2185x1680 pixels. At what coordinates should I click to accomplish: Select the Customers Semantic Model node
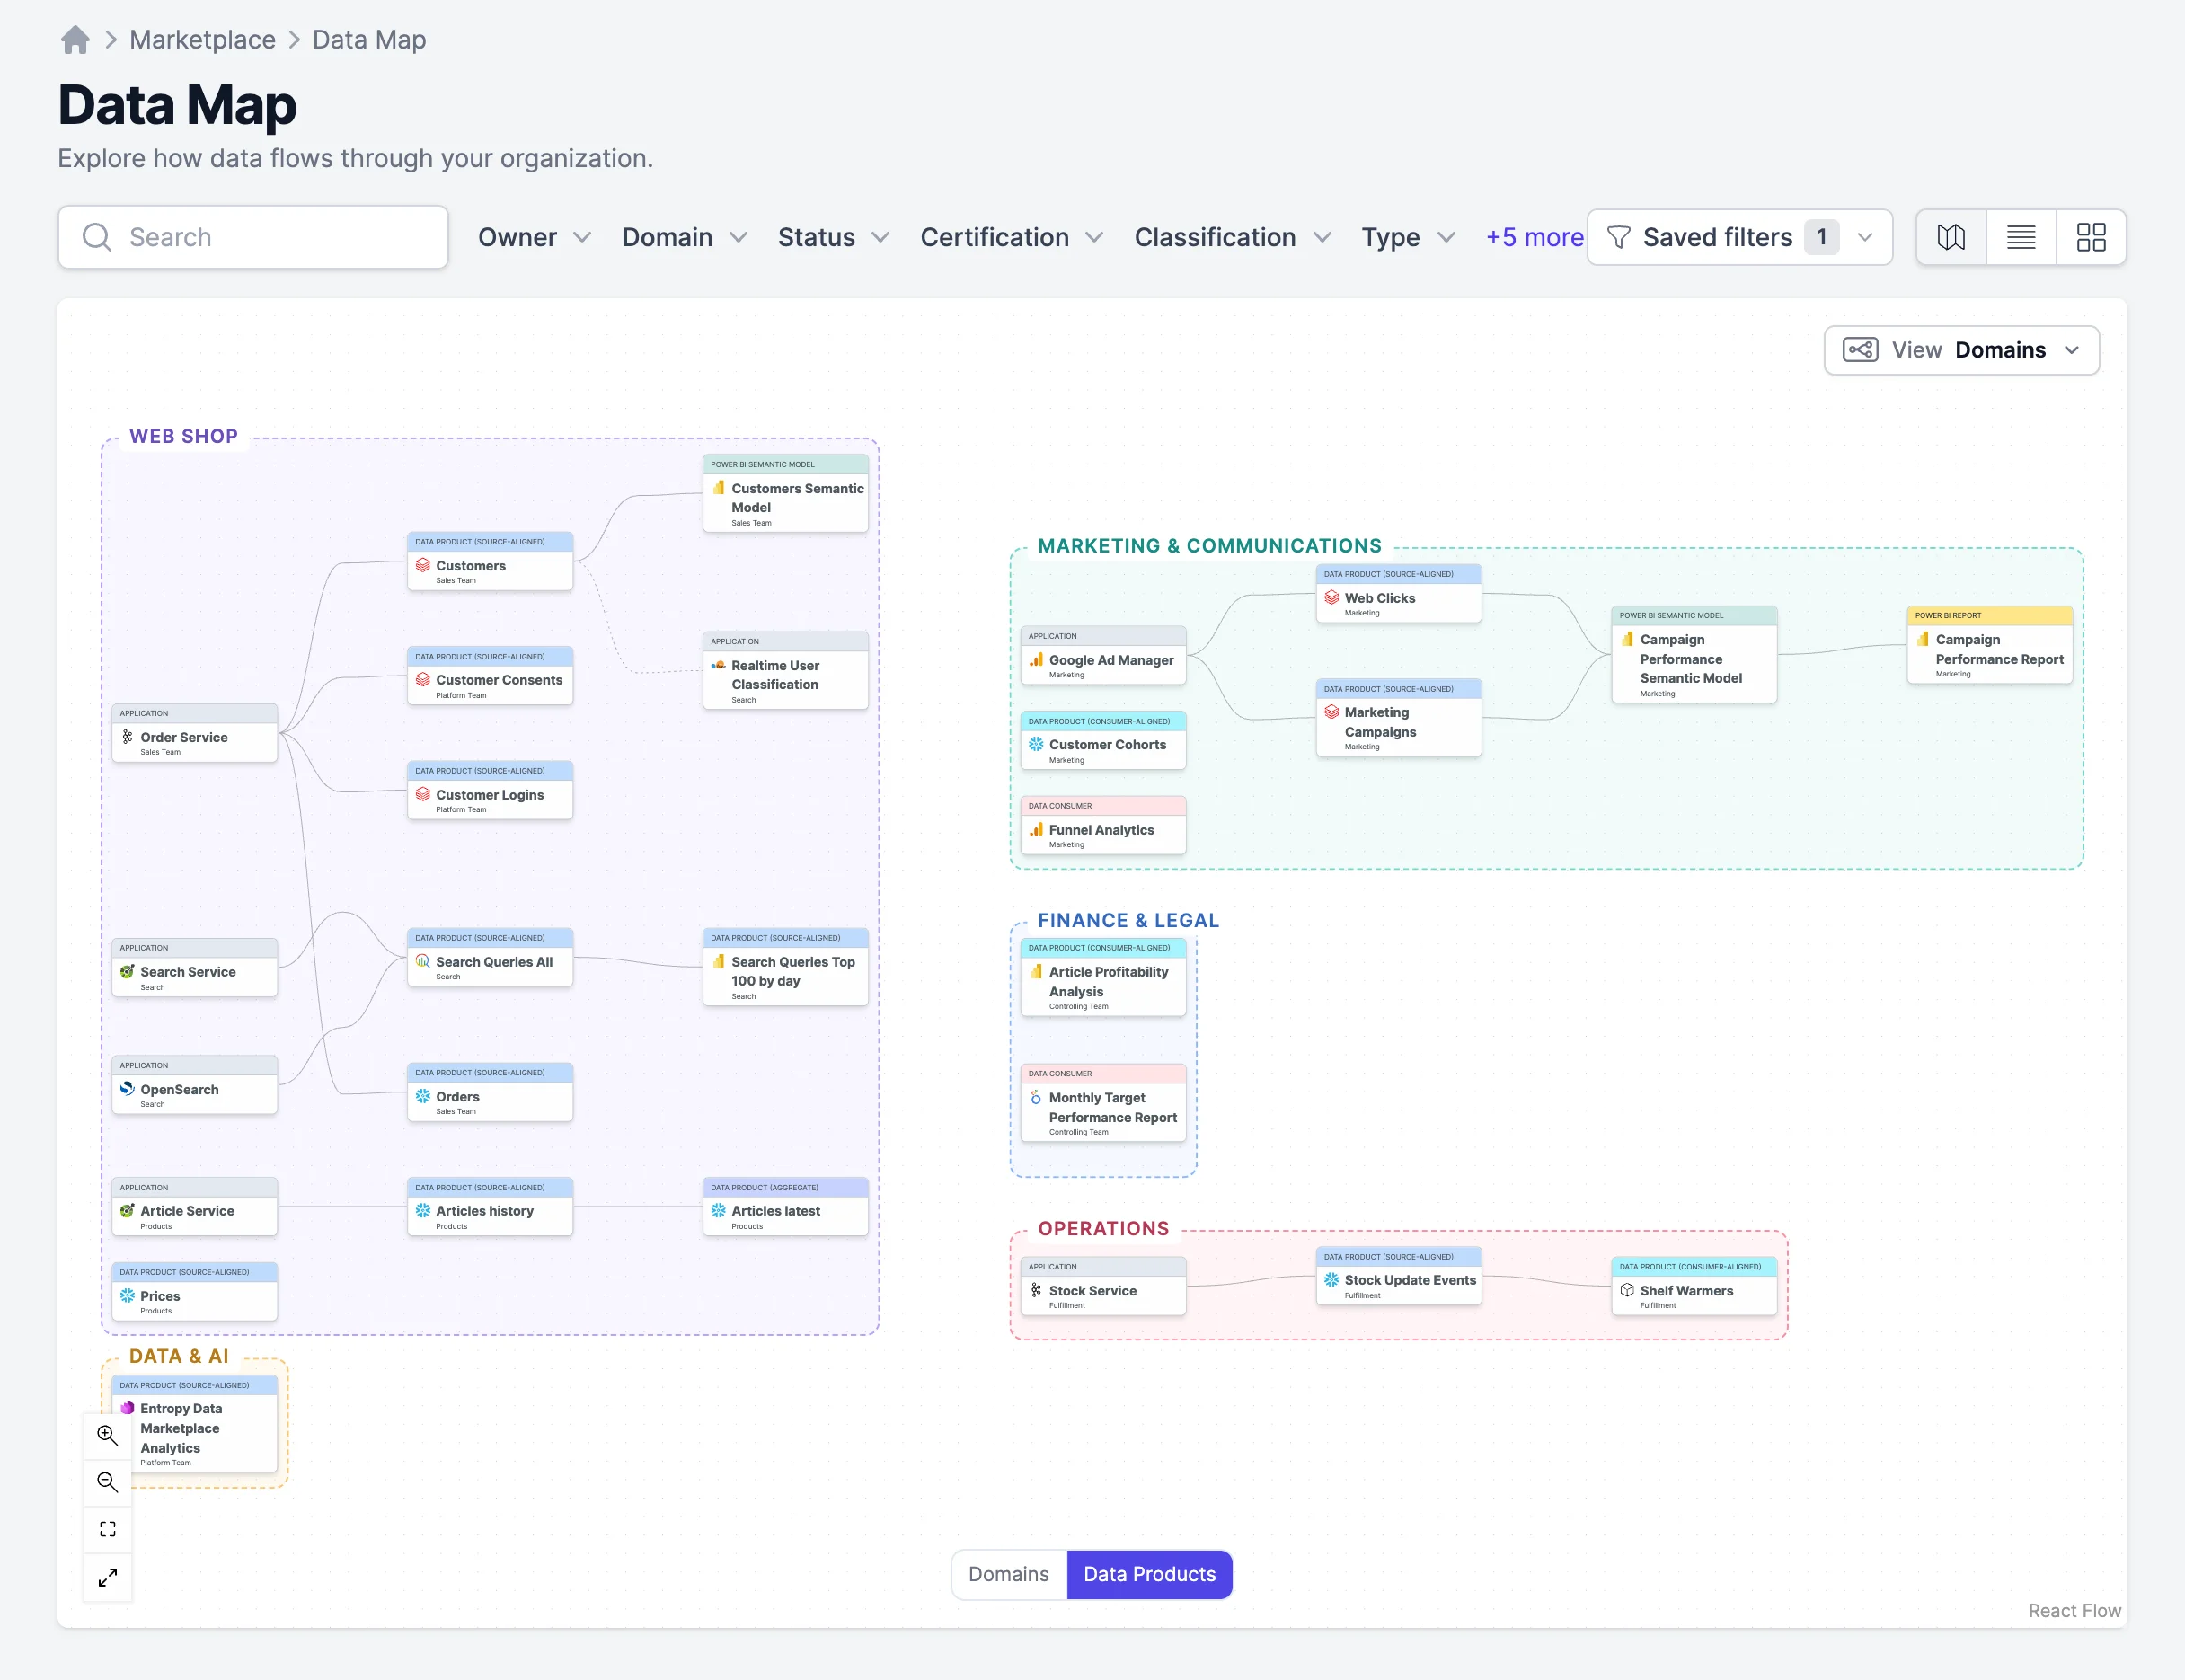pos(785,493)
